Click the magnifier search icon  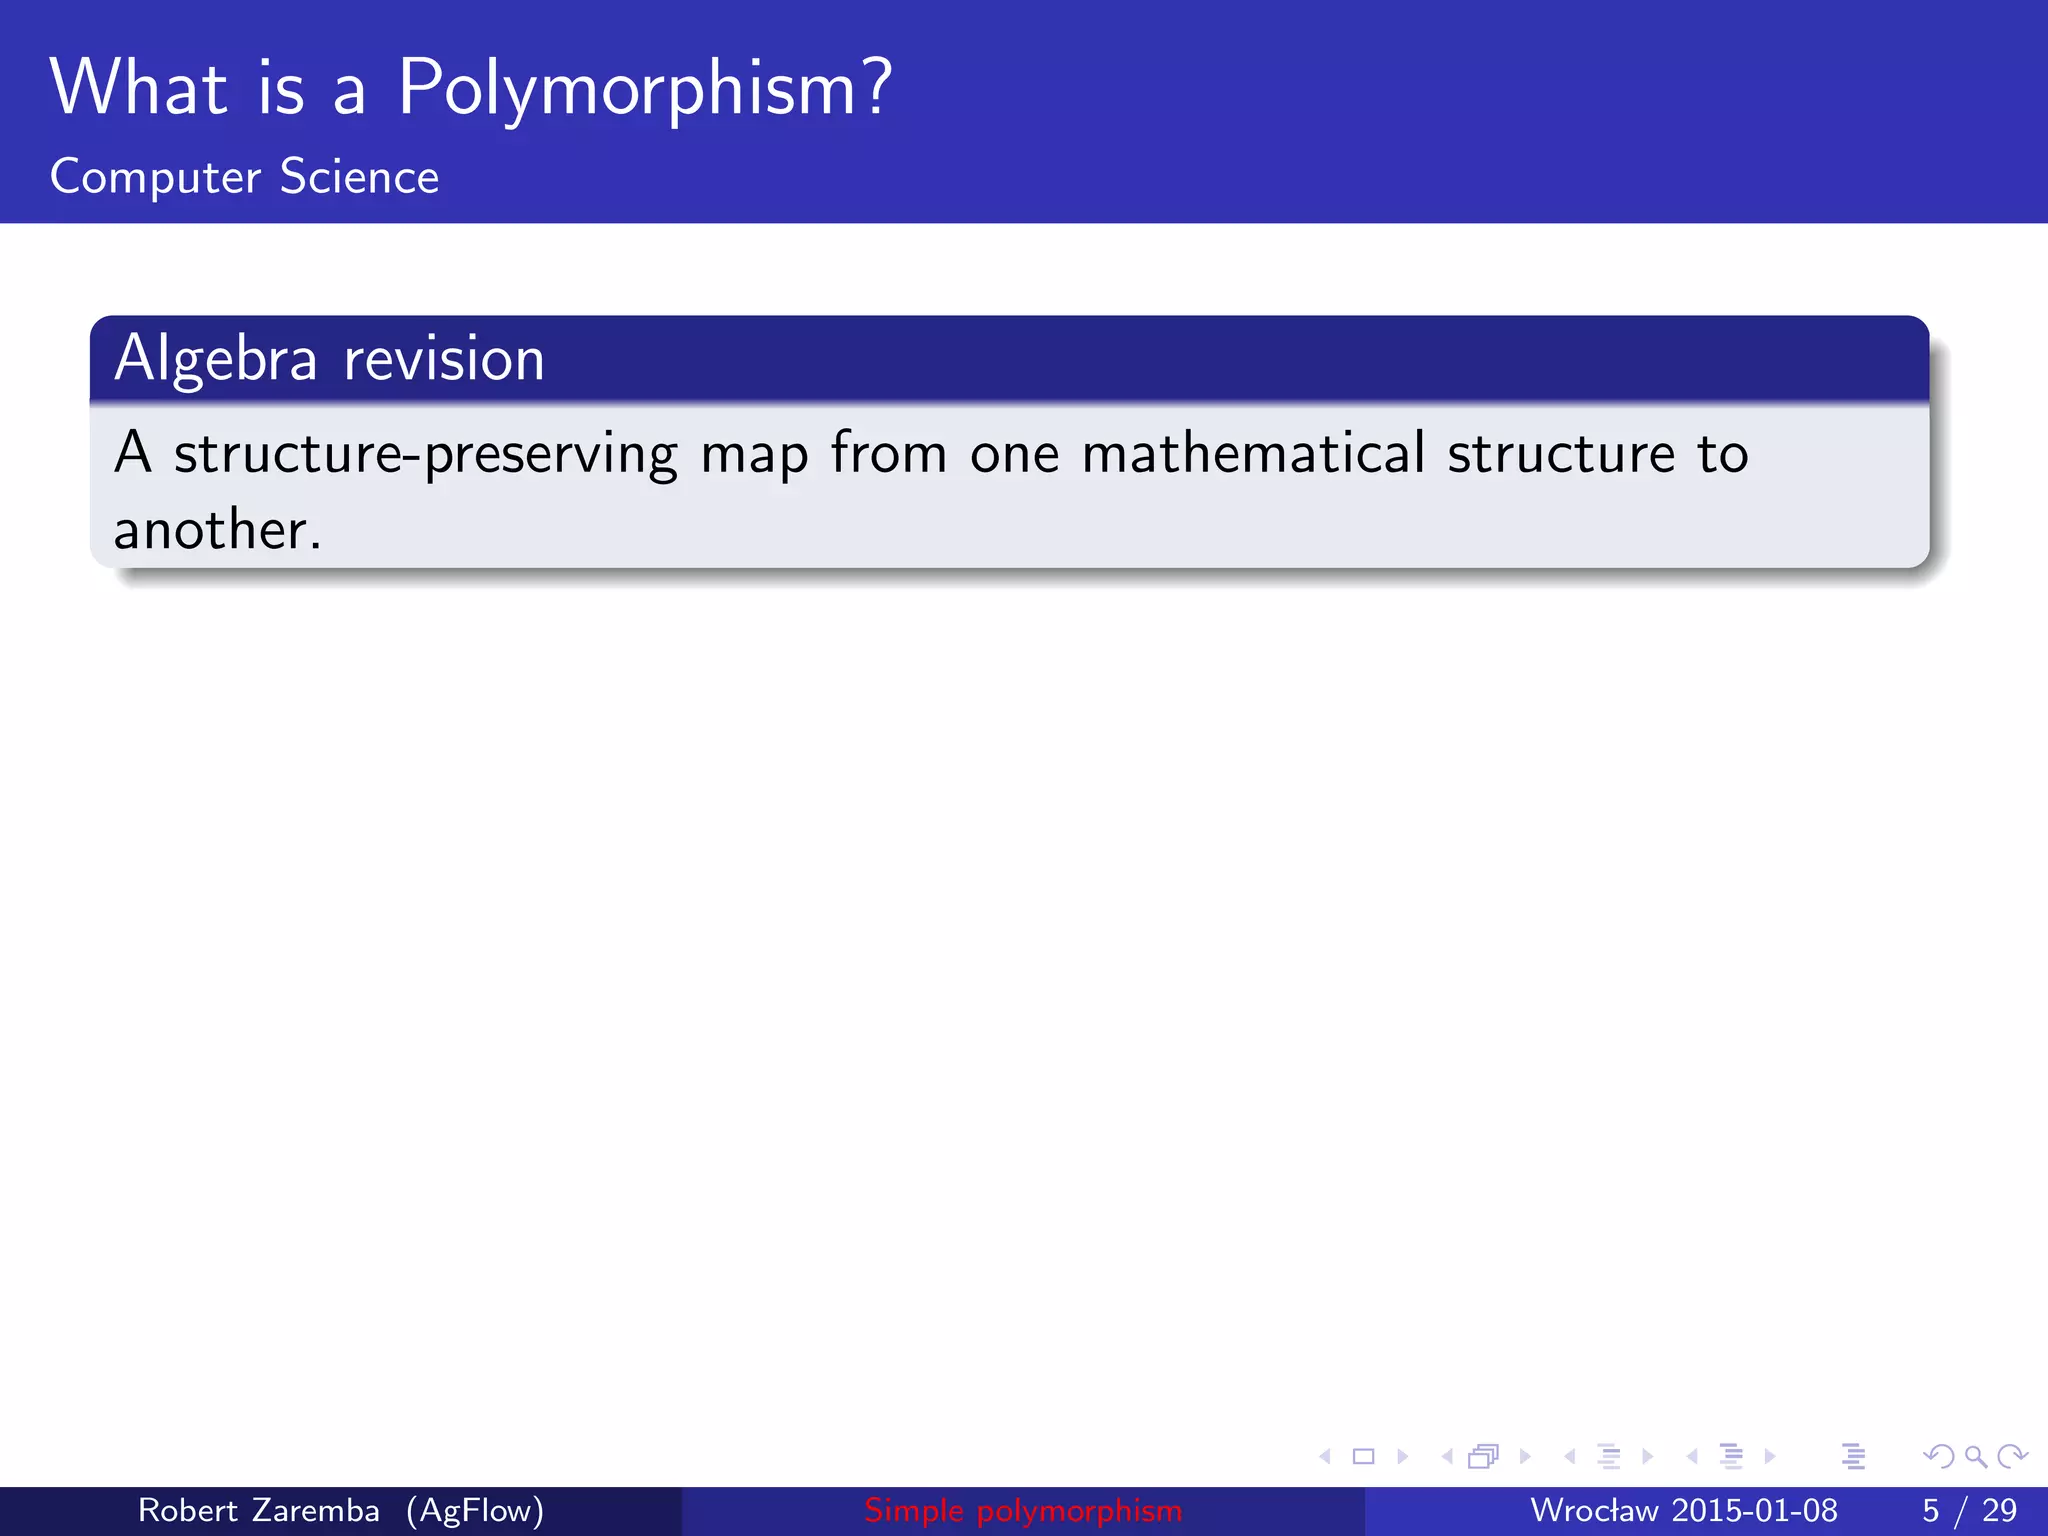pyautogui.click(x=1975, y=1457)
